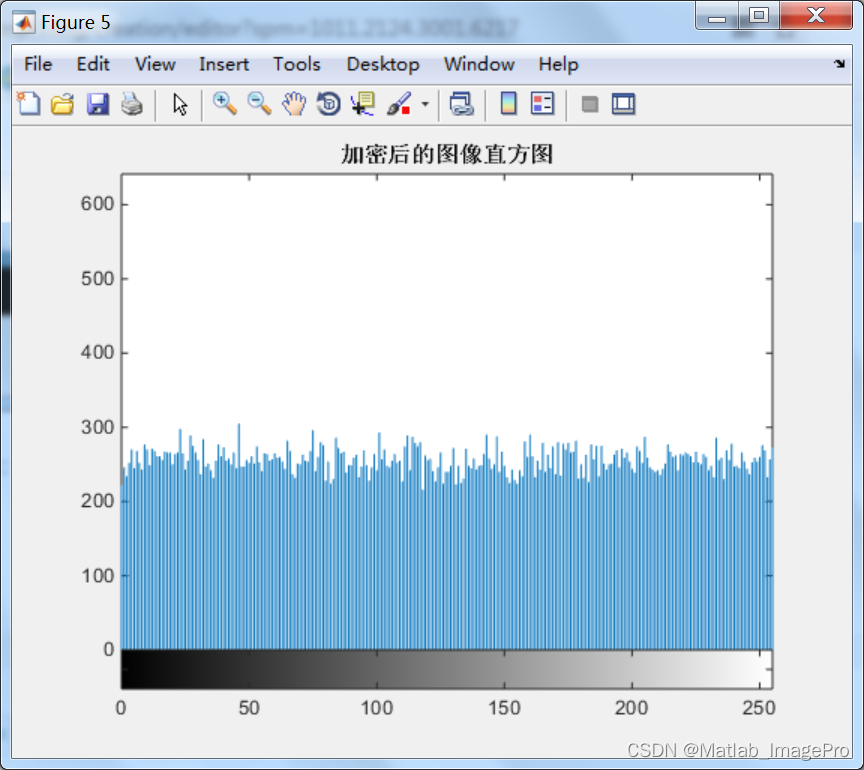Viewport: 864px width, 770px height.
Task: Click the Show Plot Tools icon
Action: point(623,104)
